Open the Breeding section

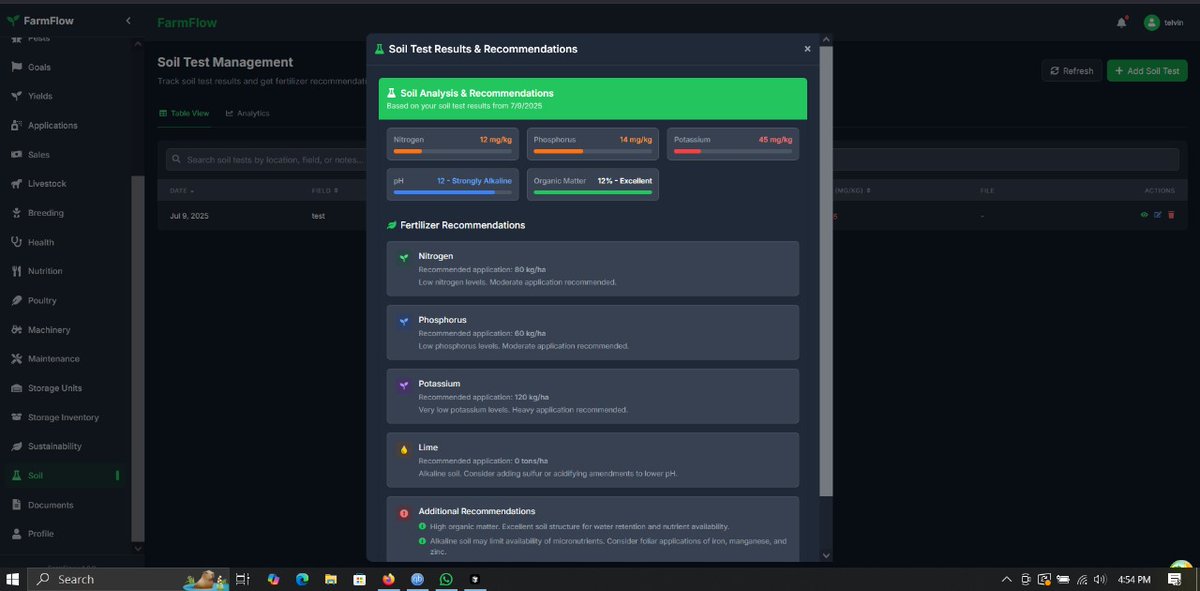pos(45,213)
